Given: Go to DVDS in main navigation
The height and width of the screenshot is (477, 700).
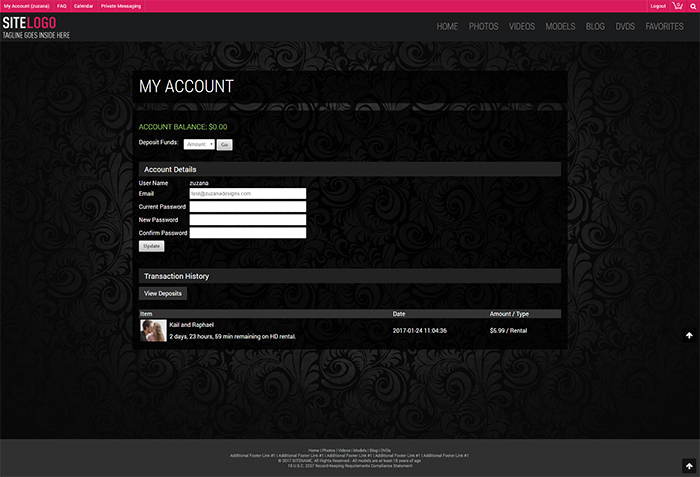Looking at the screenshot, I should click(625, 27).
